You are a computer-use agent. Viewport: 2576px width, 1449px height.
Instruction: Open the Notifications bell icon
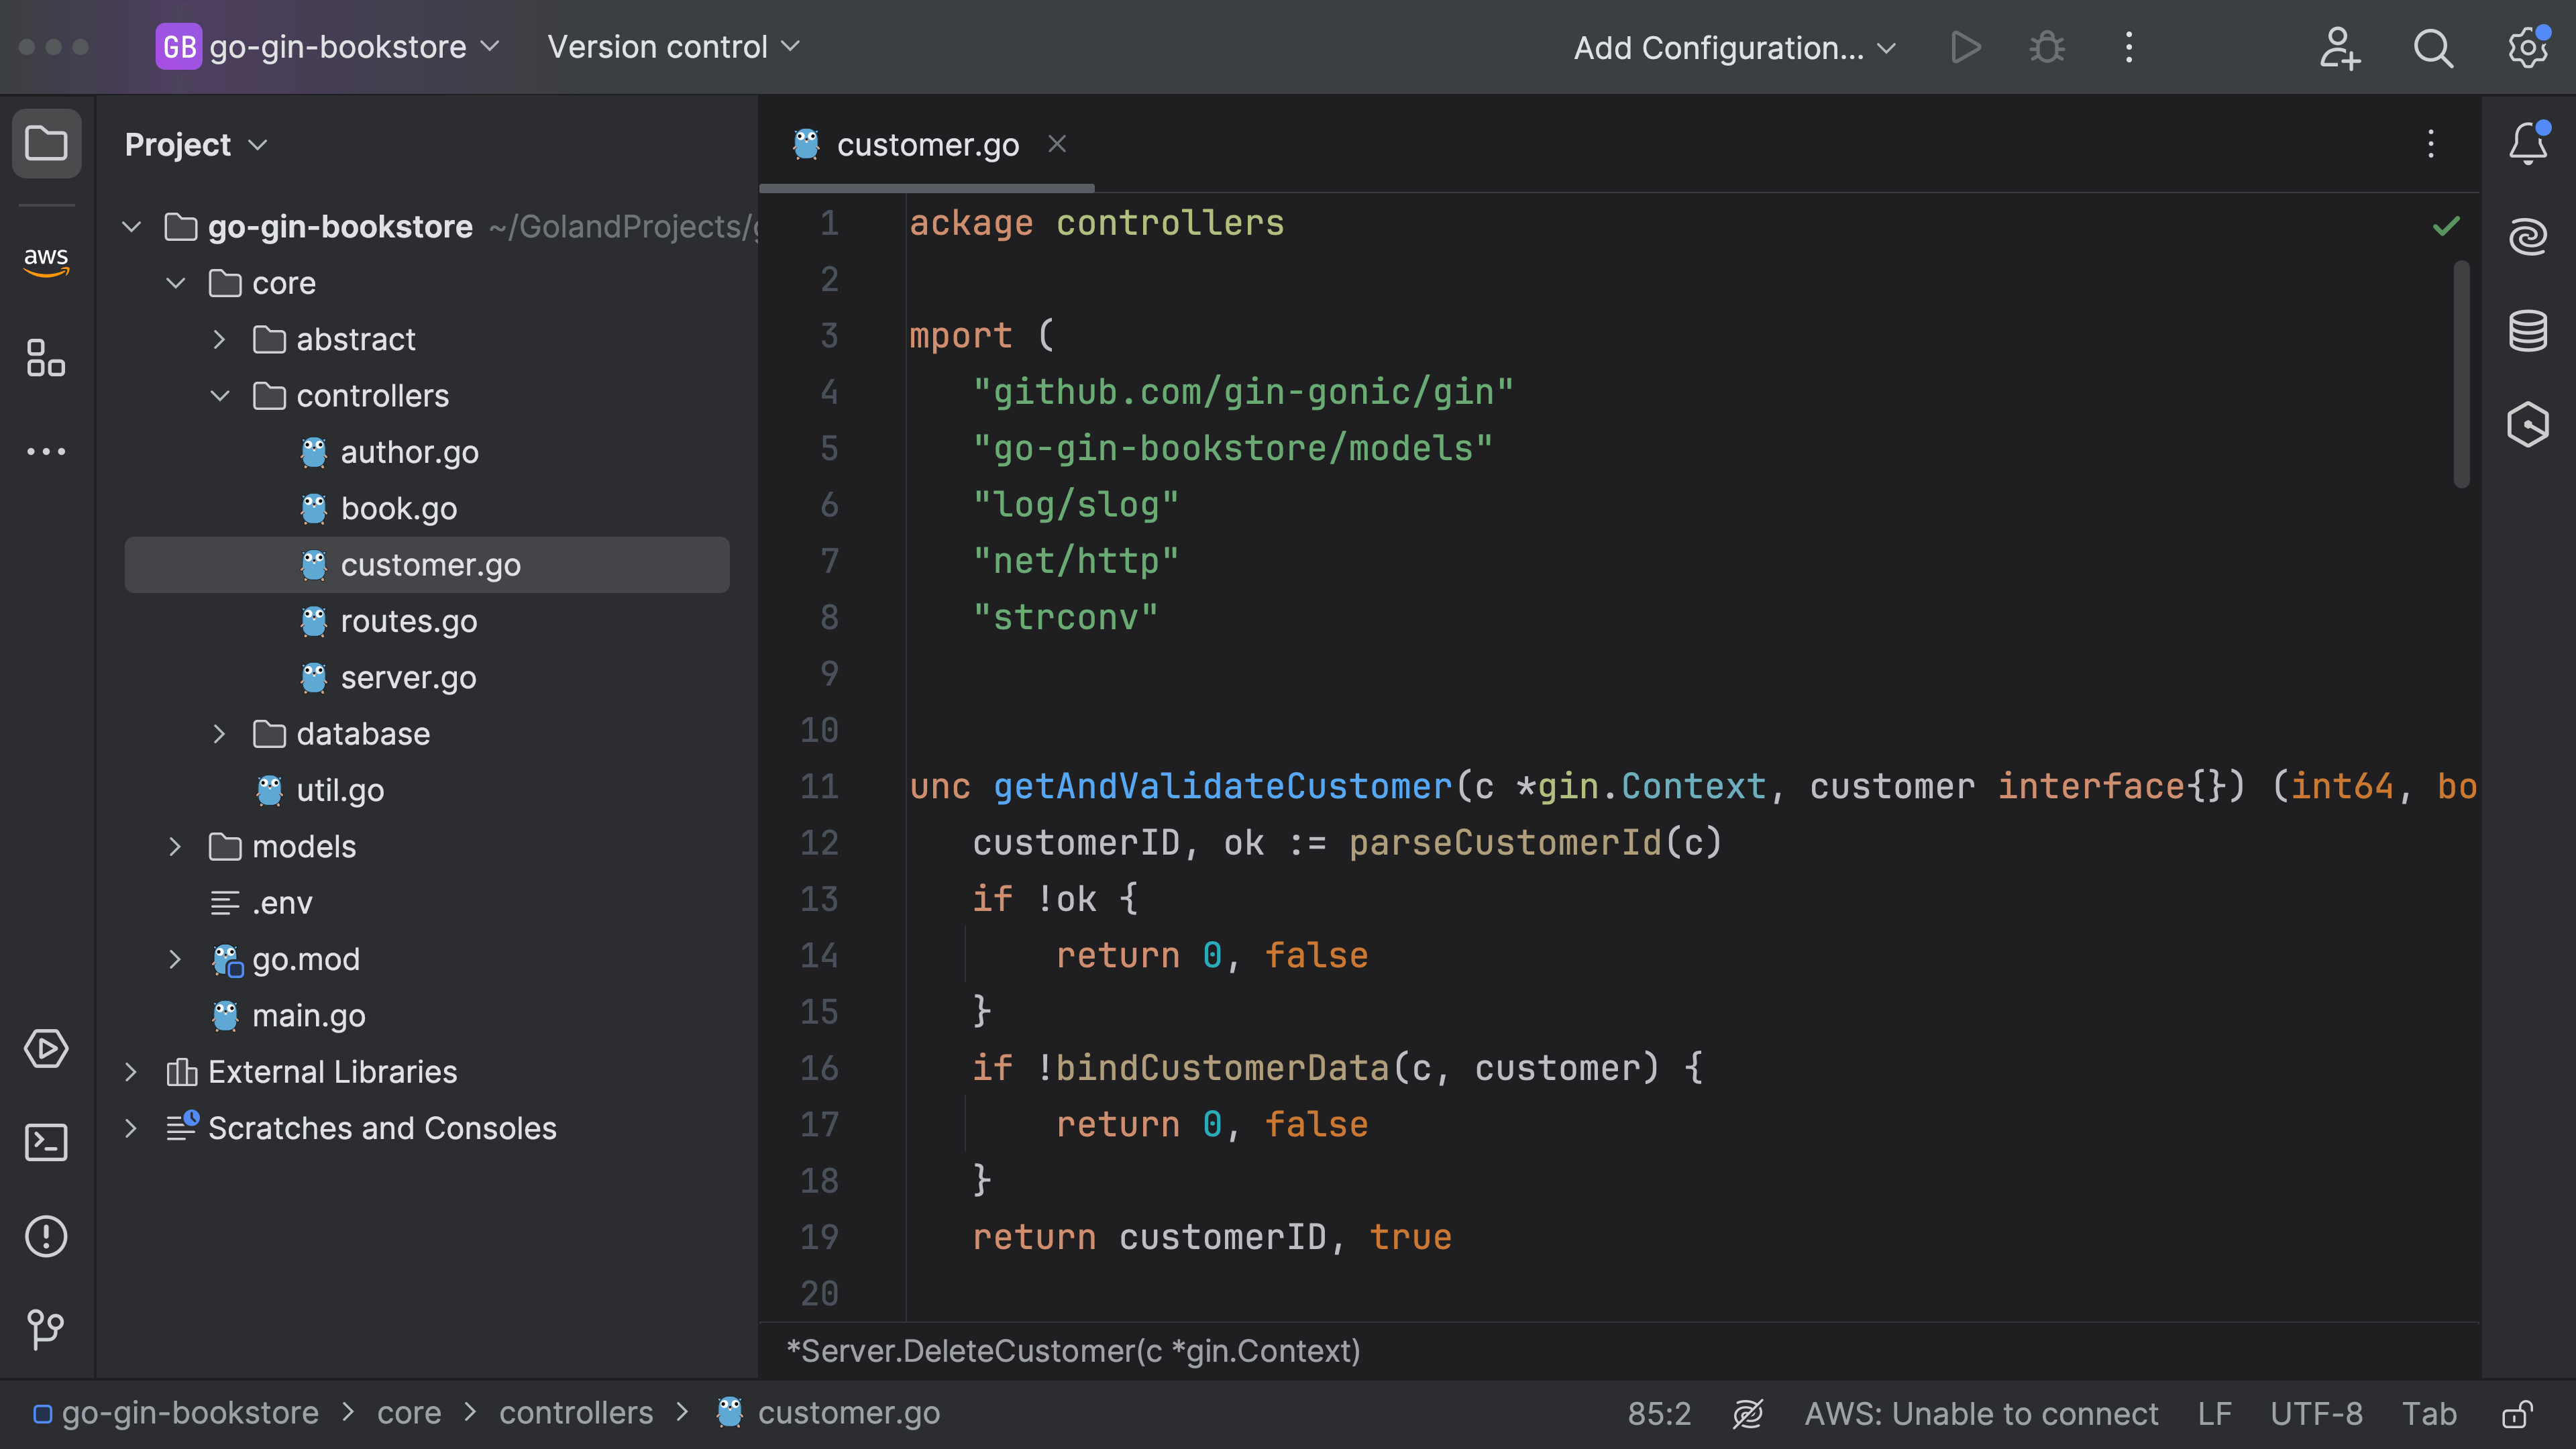2528,143
